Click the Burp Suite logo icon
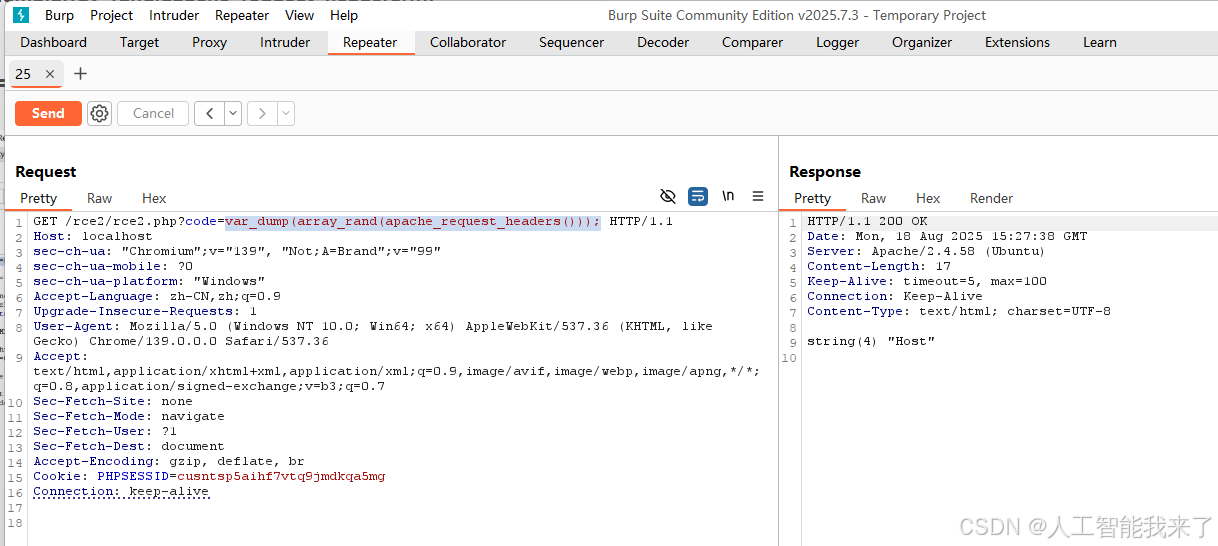Screen dimensions: 1218x546 (x=21, y=15)
